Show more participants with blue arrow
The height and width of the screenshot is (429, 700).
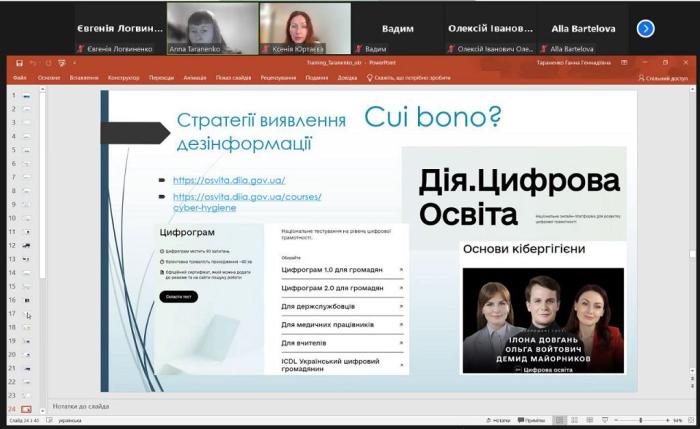[645, 28]
